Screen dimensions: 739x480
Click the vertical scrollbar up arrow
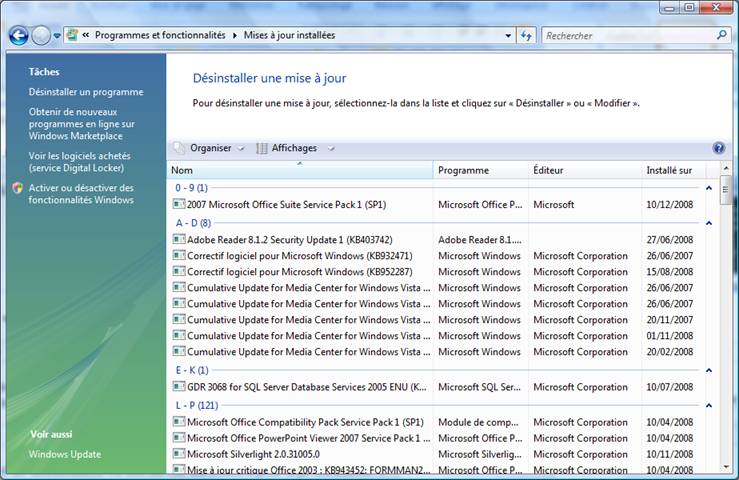726,168
